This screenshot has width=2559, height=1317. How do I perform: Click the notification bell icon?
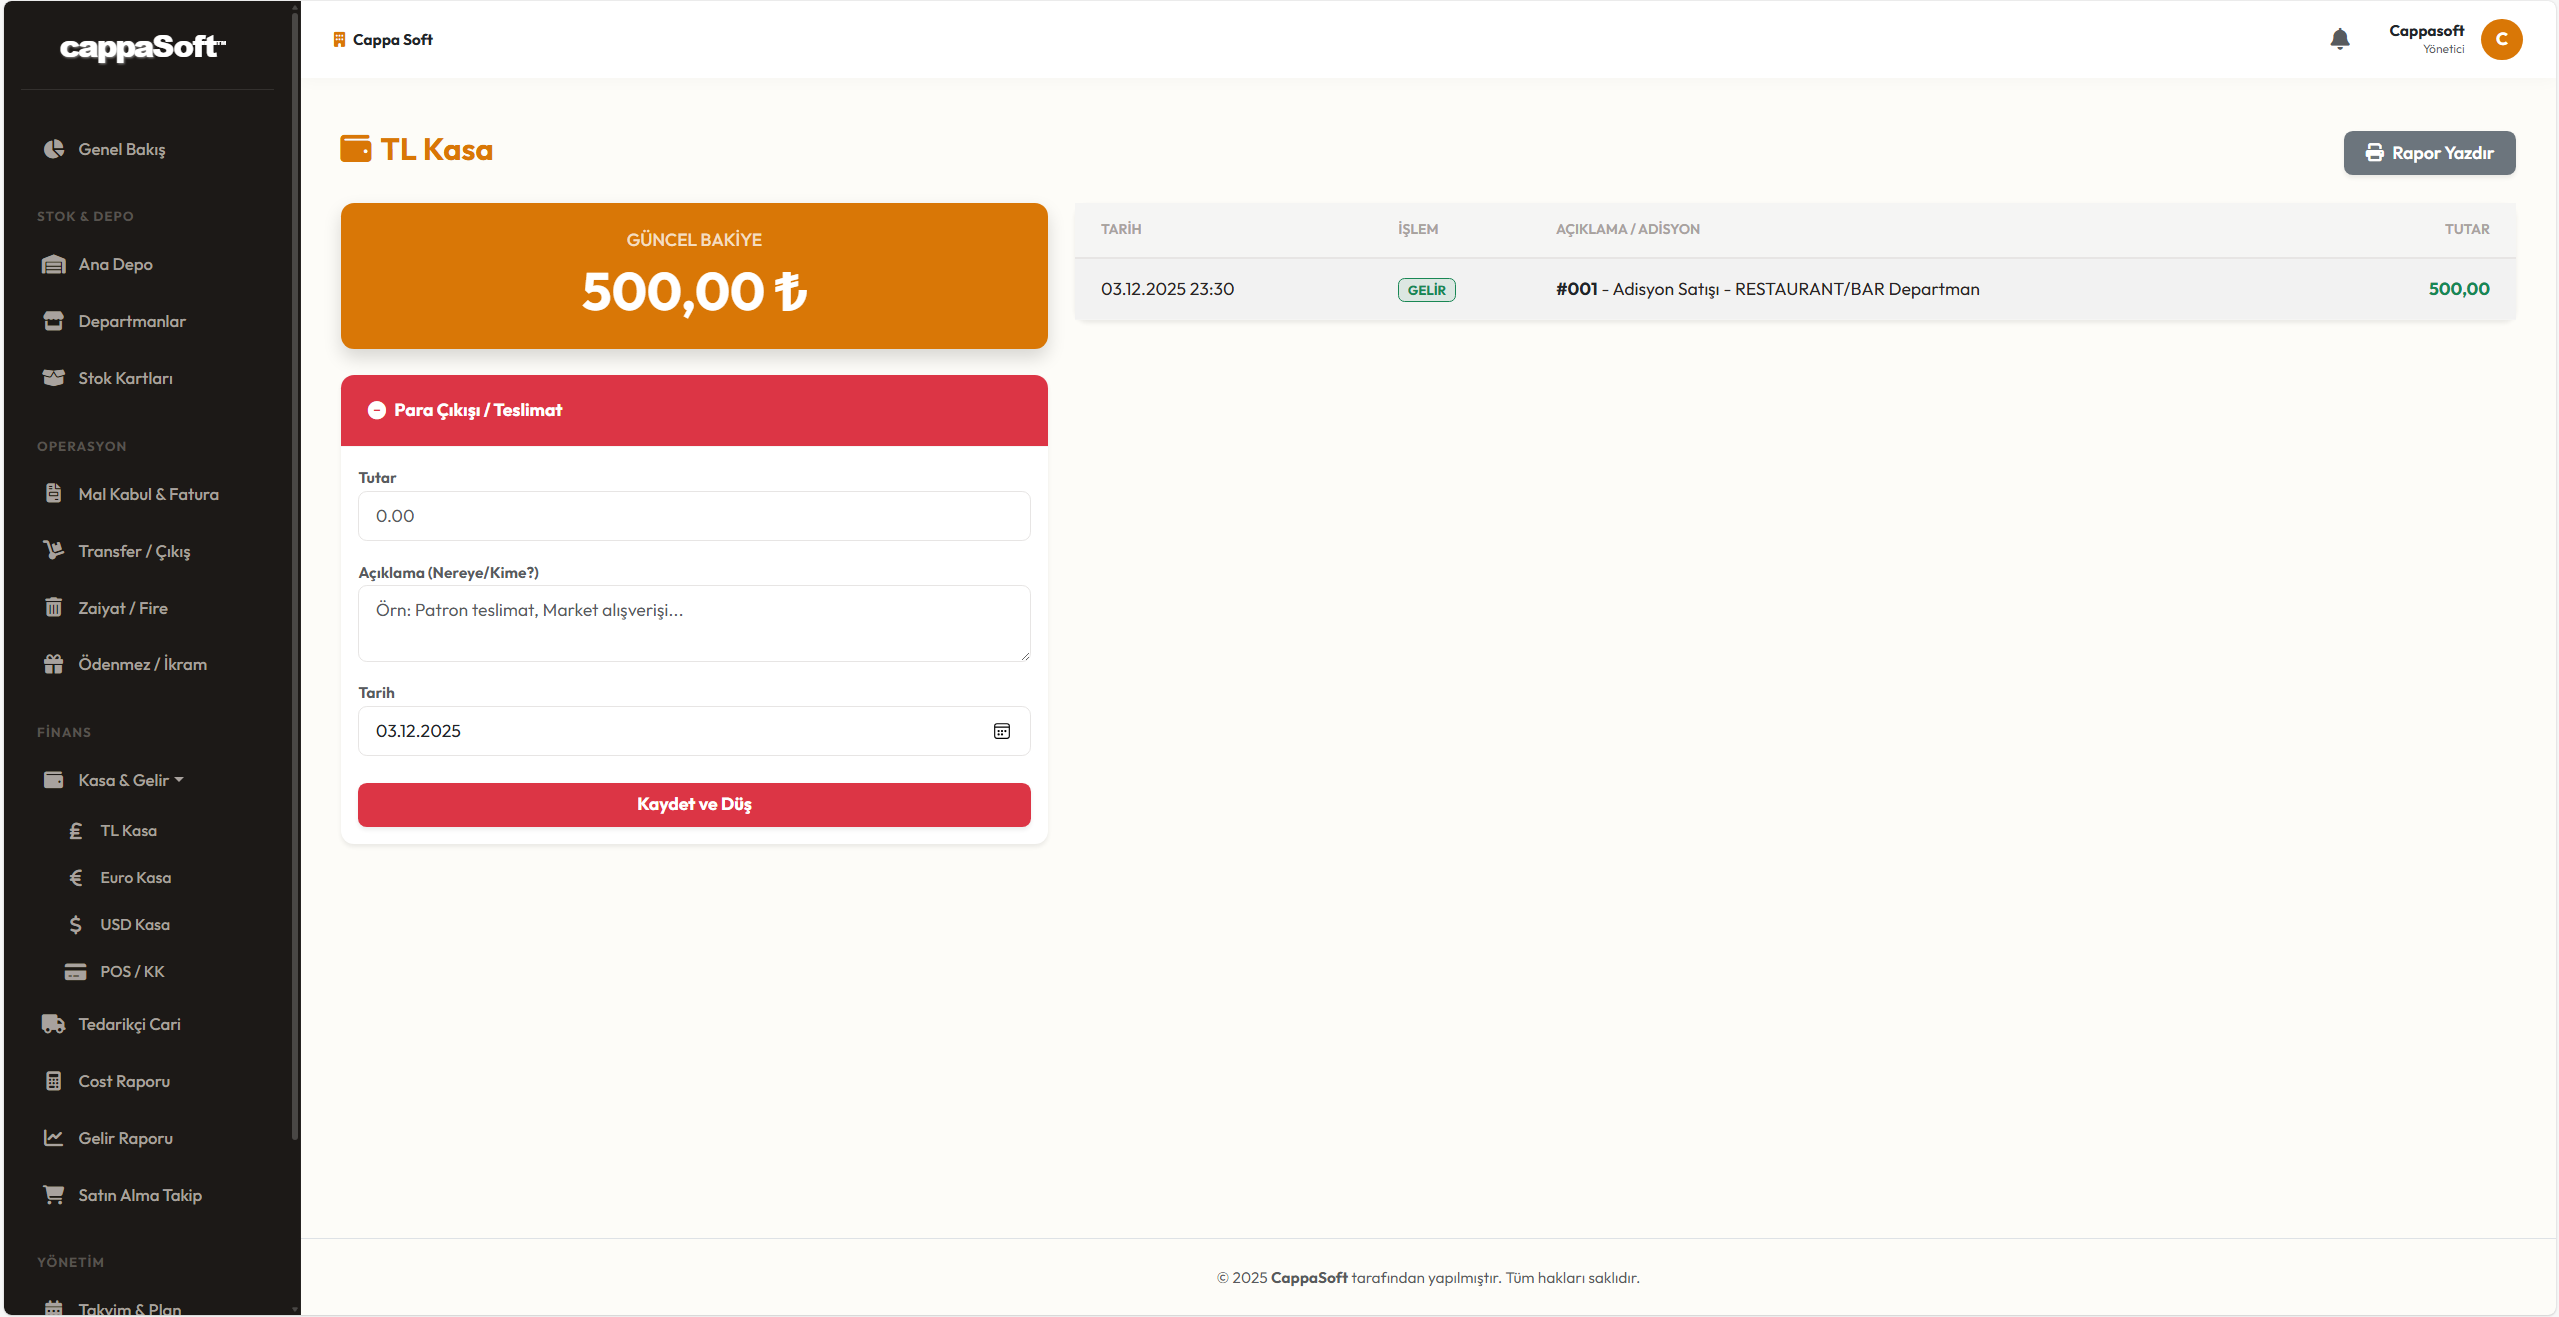(x=2339, y=39)
